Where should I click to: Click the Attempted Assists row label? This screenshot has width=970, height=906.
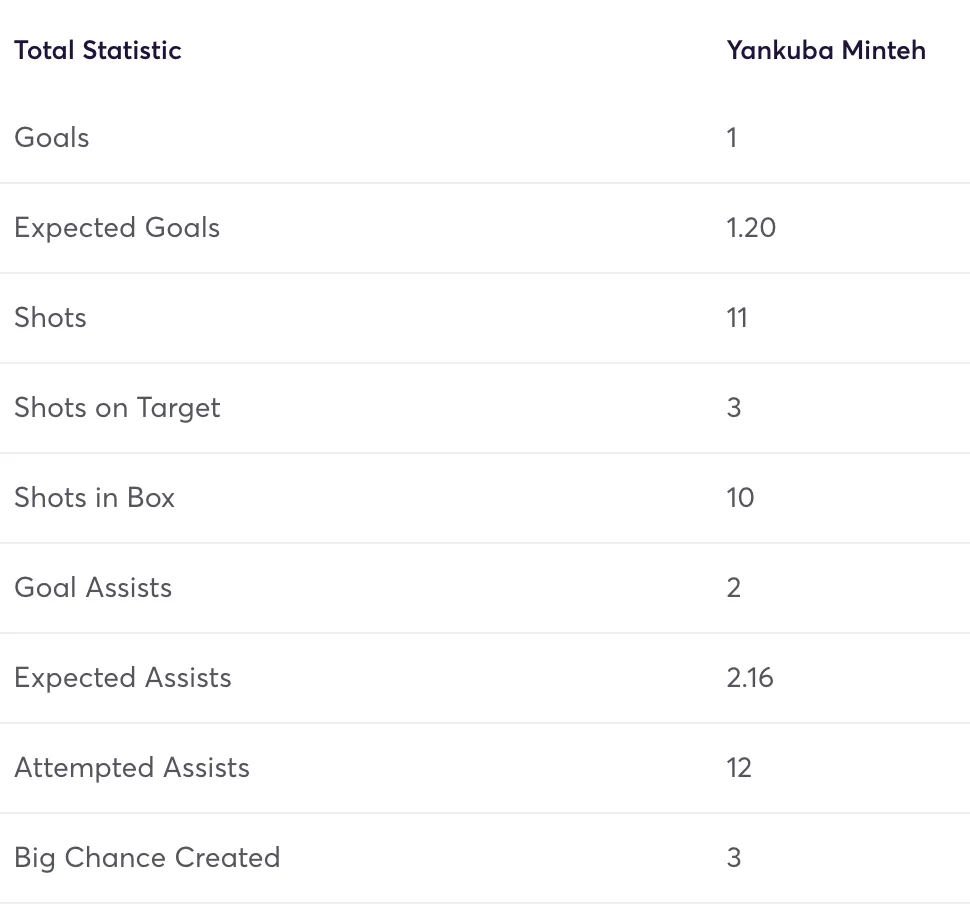point(132,767)
